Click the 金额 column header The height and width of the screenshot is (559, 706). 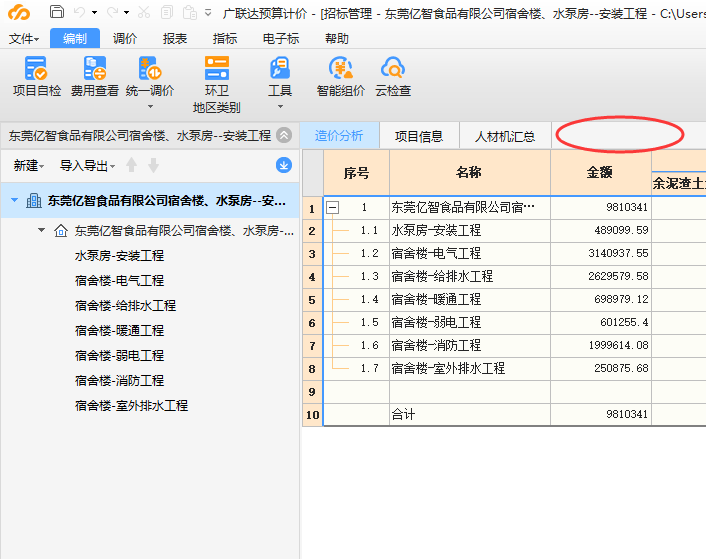click(x=600, y=173)
